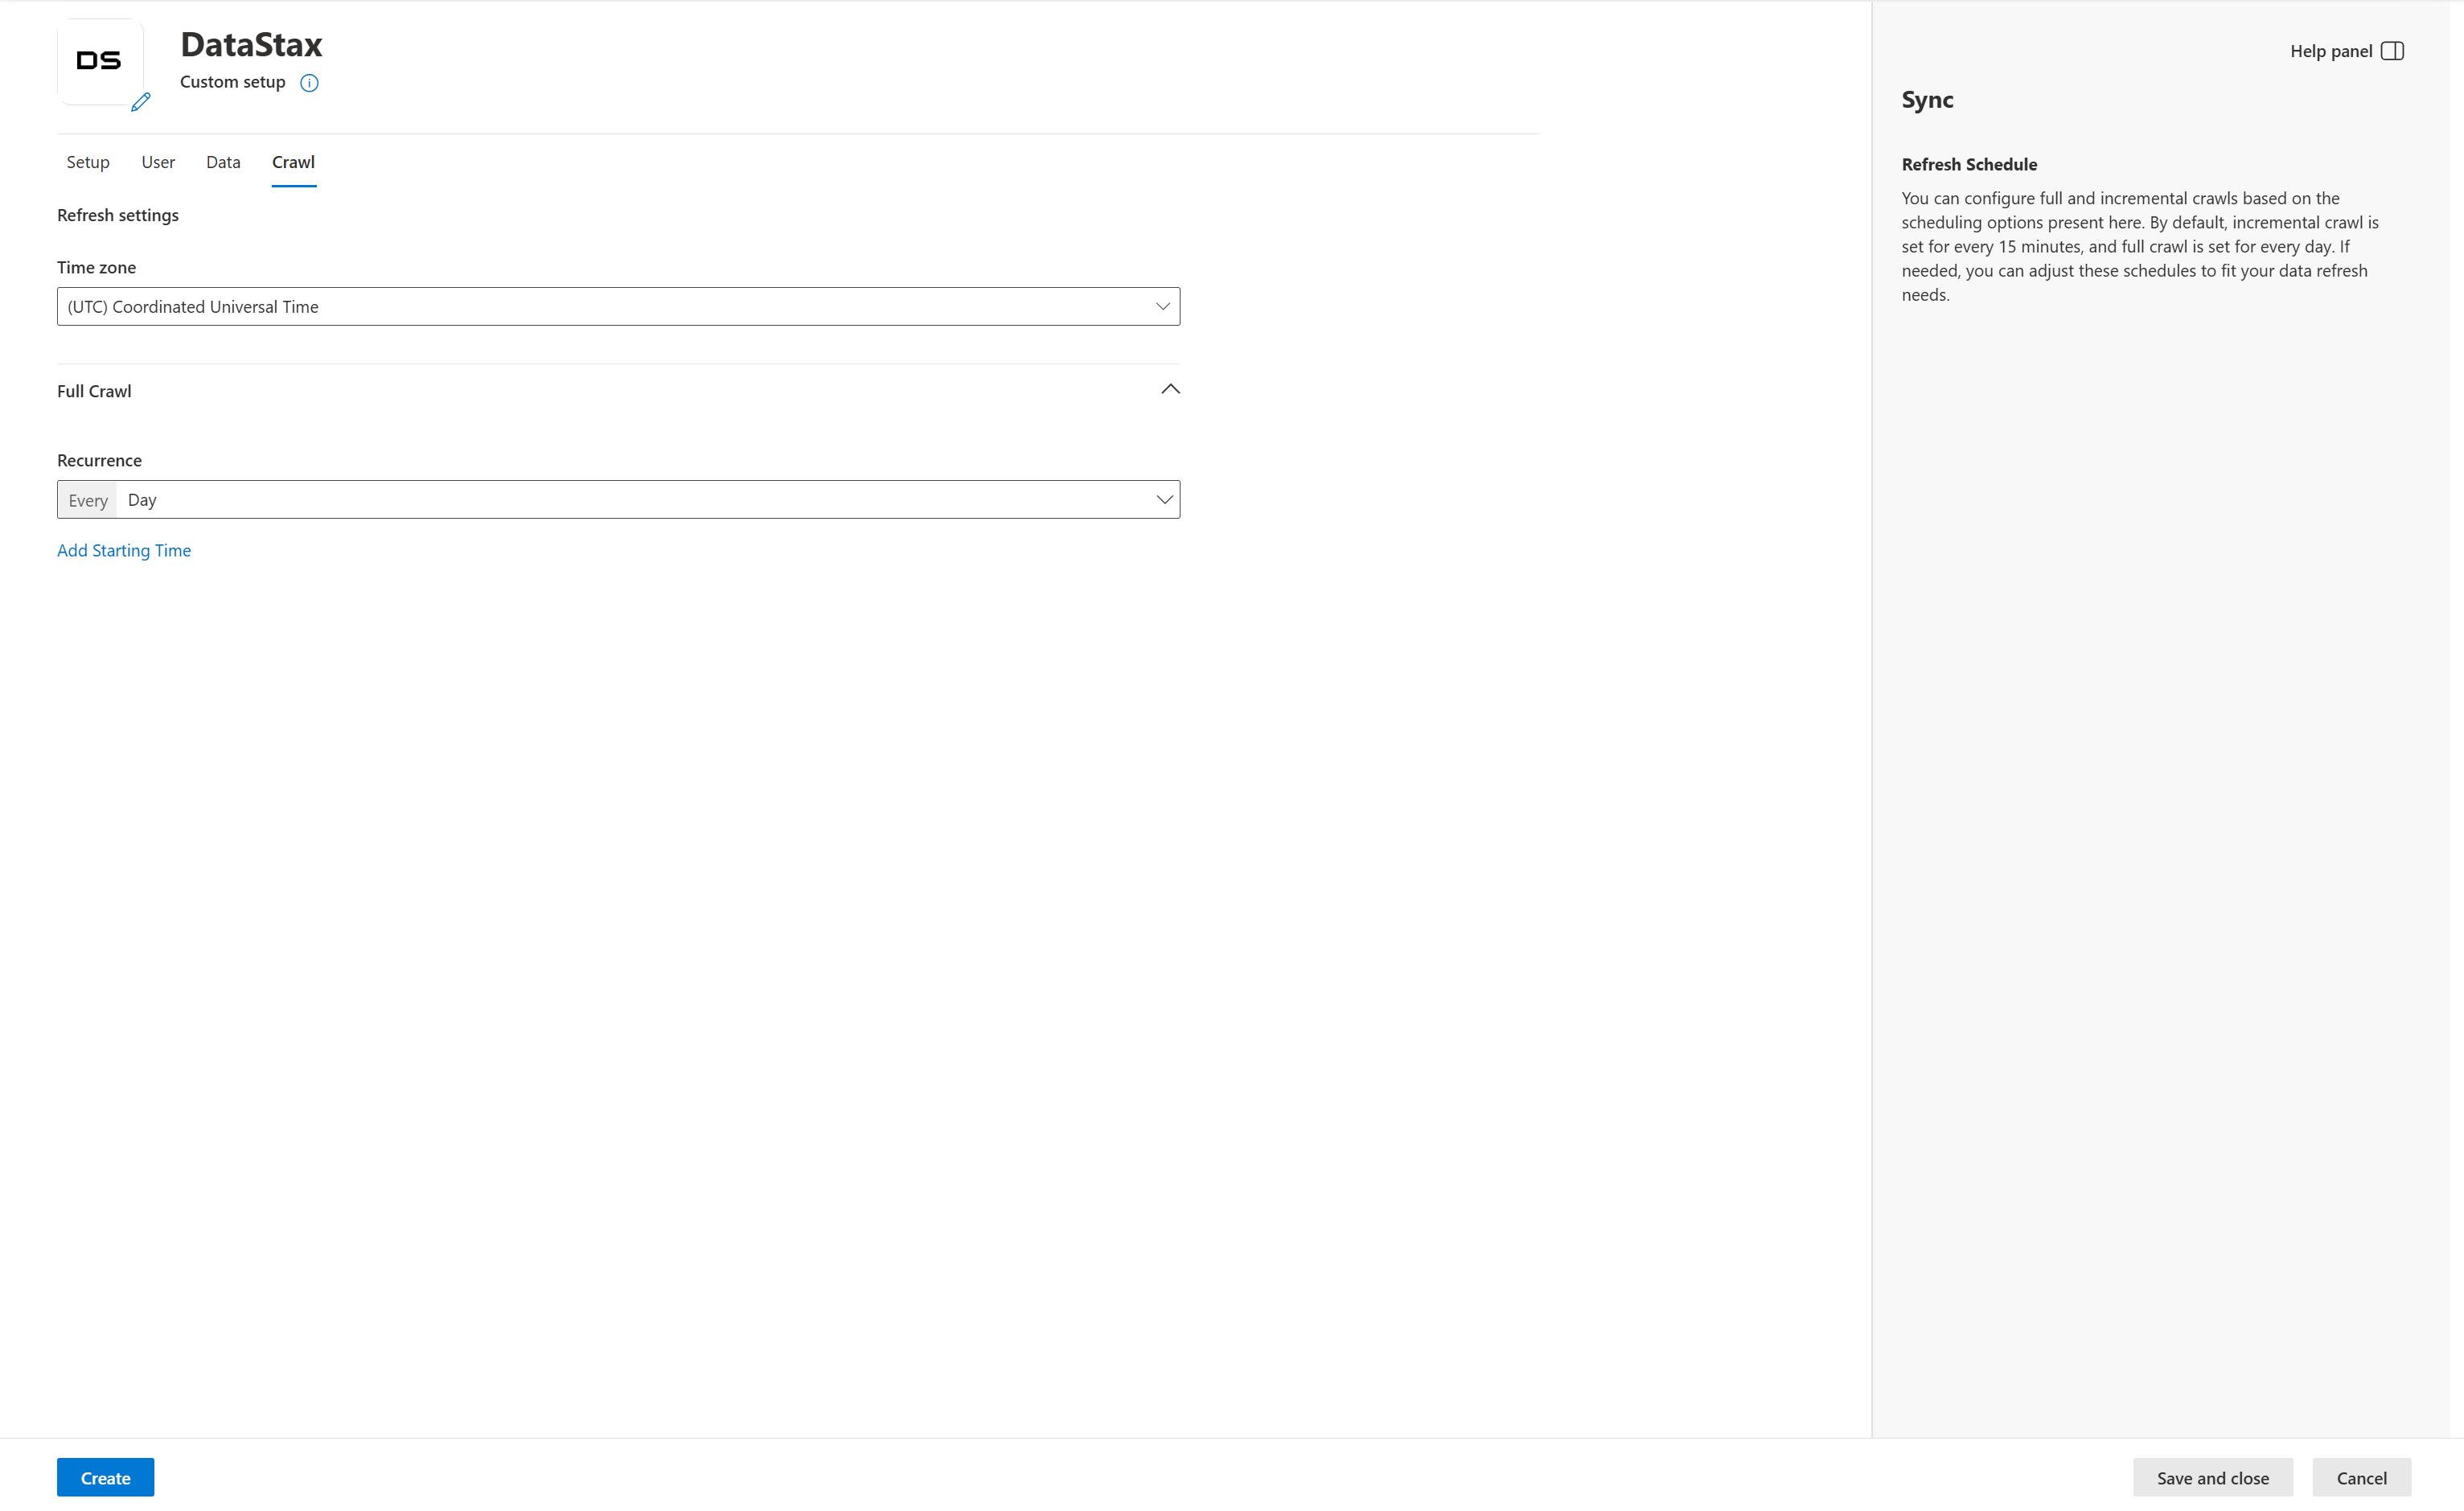Viewport: 2464px width, 1511px height.
Task: Switch to the Setup tab
Action: [88, 162]
